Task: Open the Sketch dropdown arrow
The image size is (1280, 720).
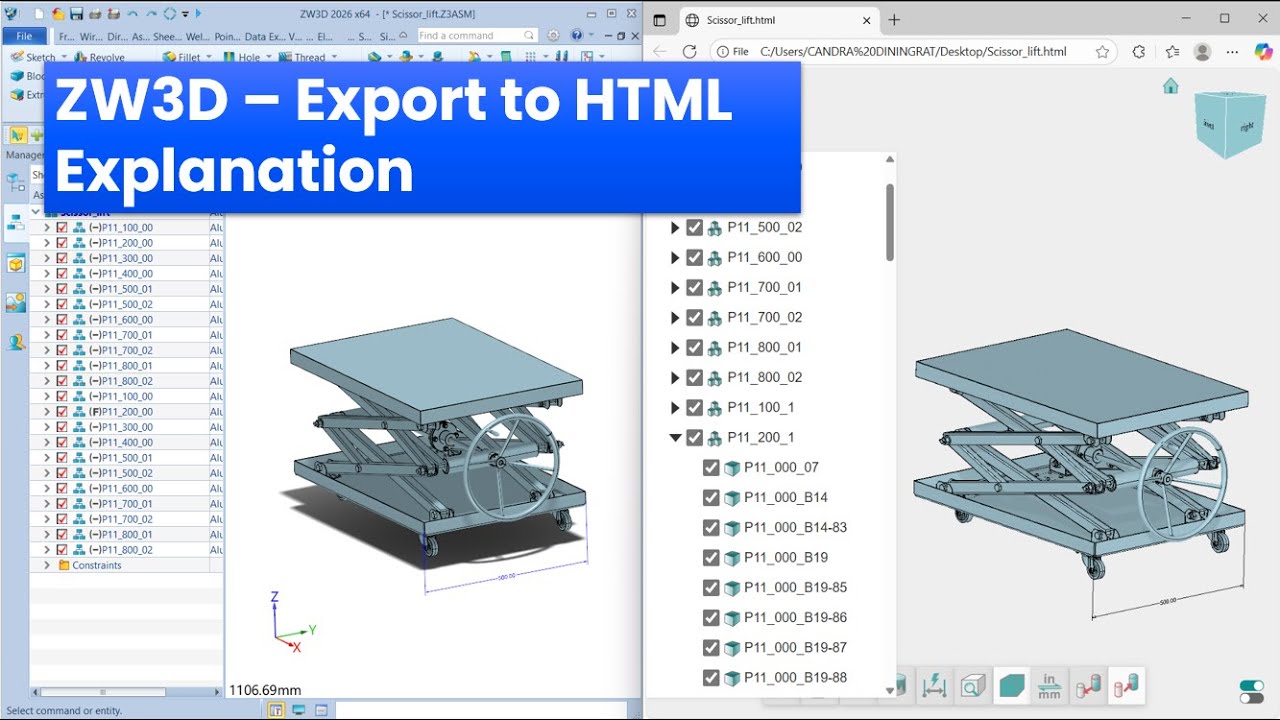Action: pos(66,57)
